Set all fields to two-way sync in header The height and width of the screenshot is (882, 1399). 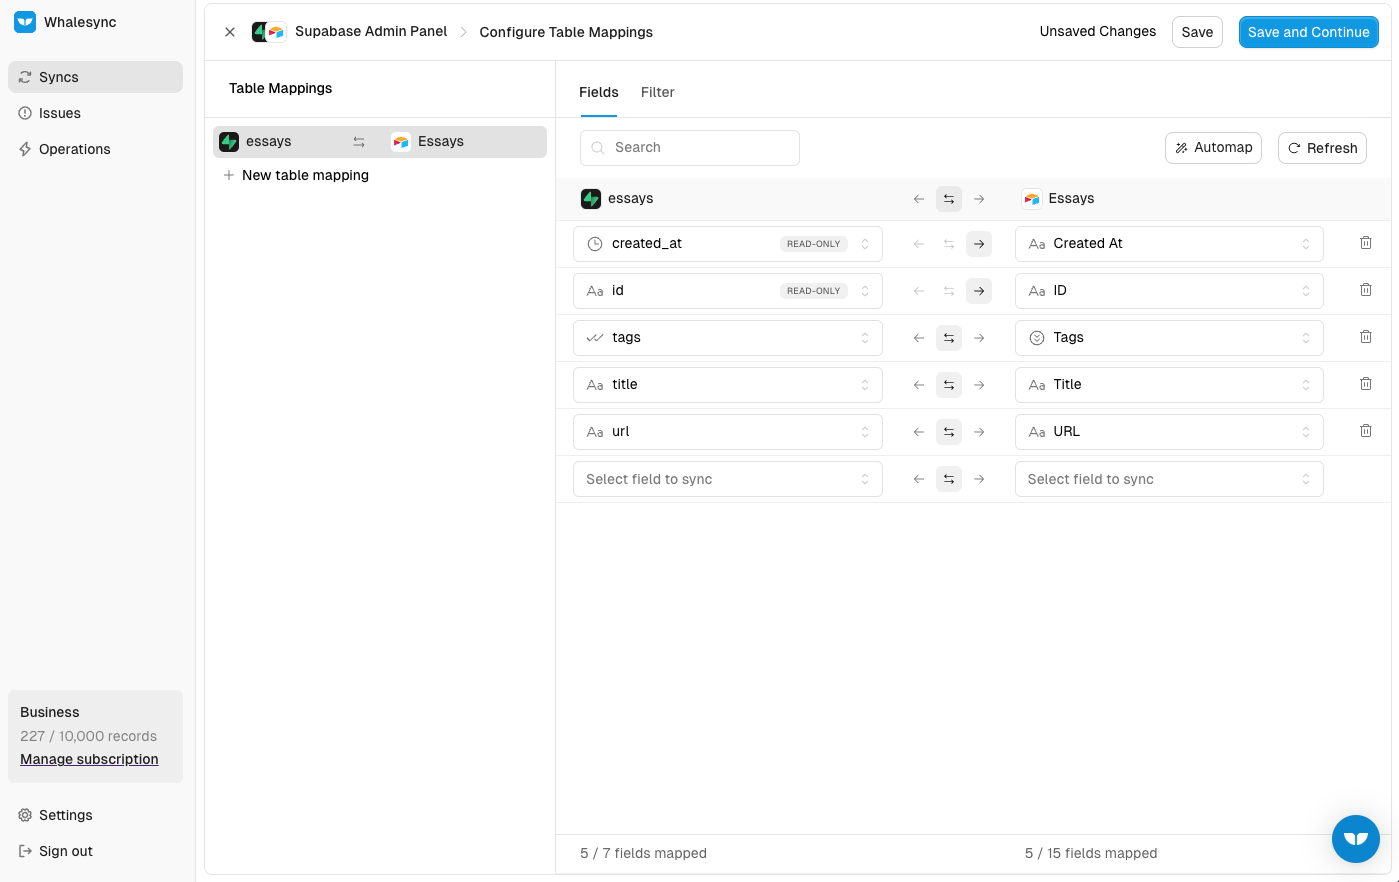[x=949, y=199]
